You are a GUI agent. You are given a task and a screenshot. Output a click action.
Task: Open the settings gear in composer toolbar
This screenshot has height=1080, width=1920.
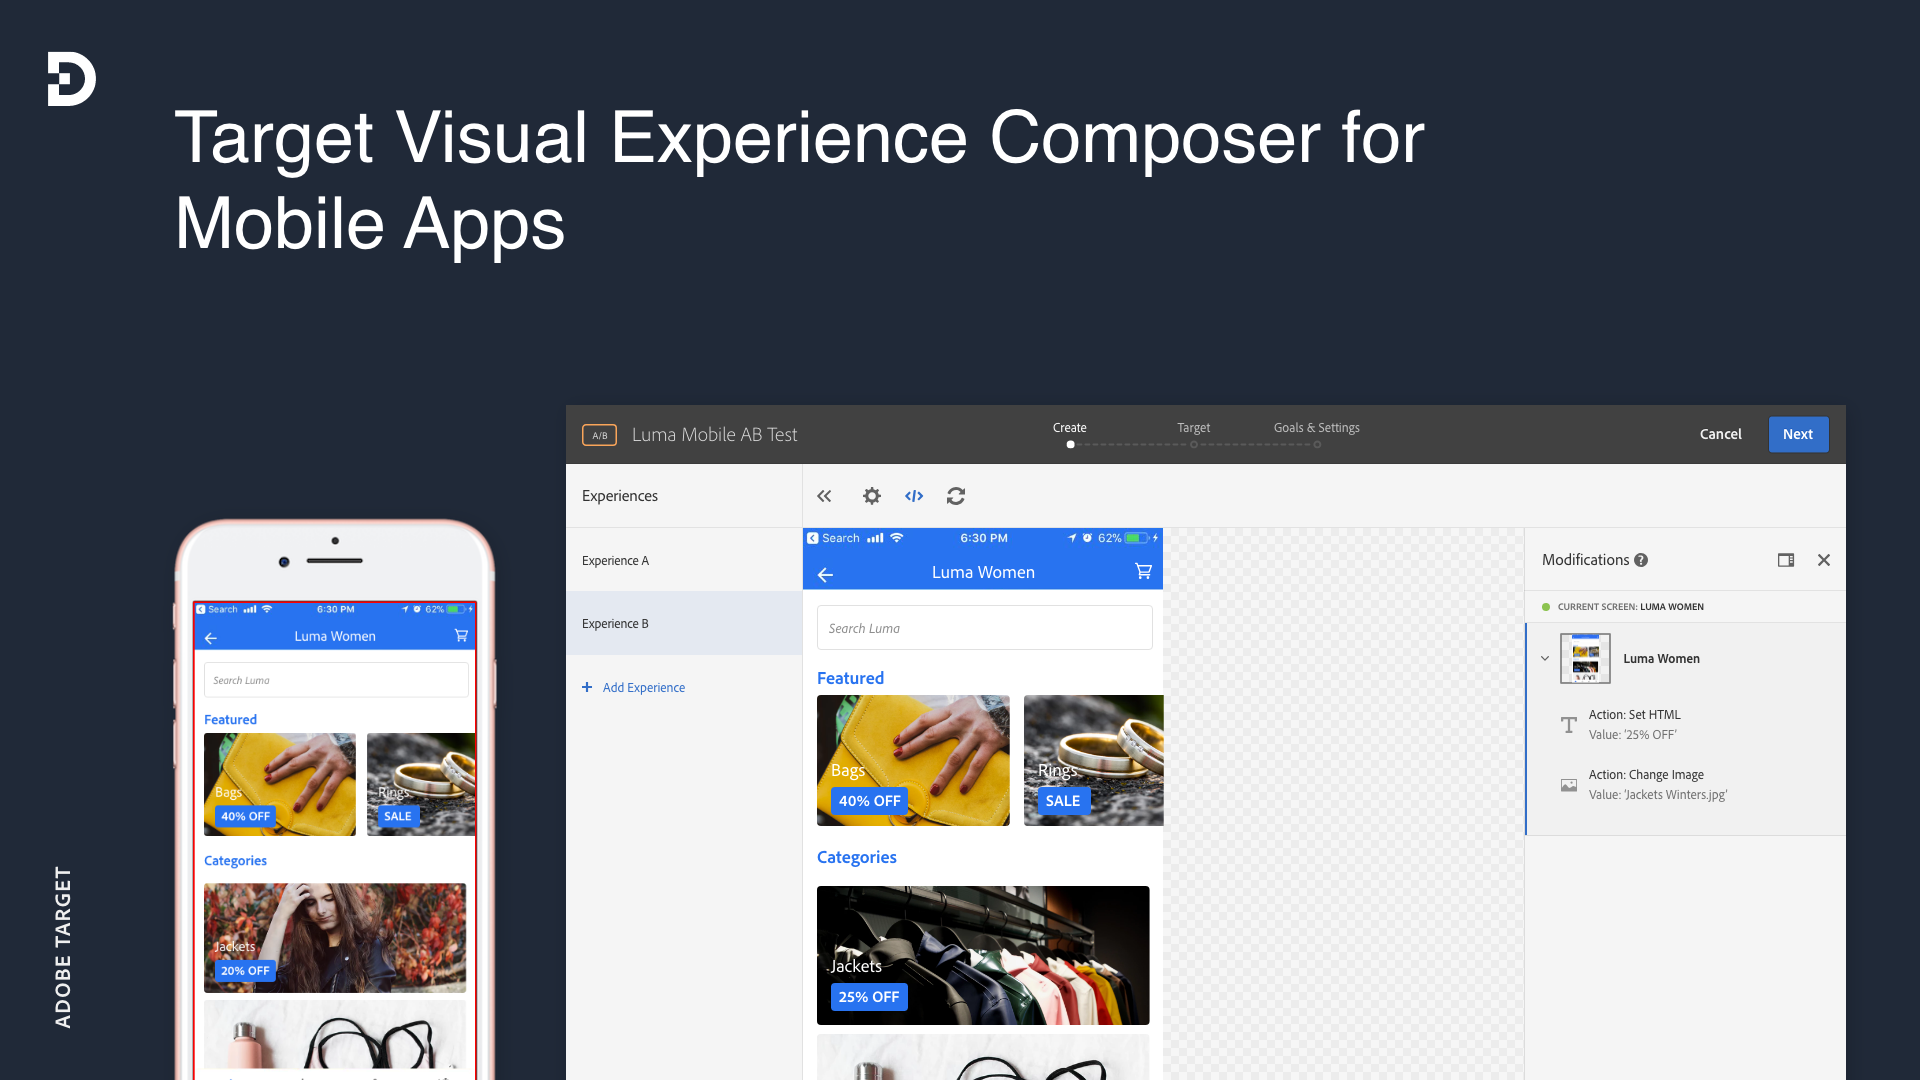[x=872, y=496]
